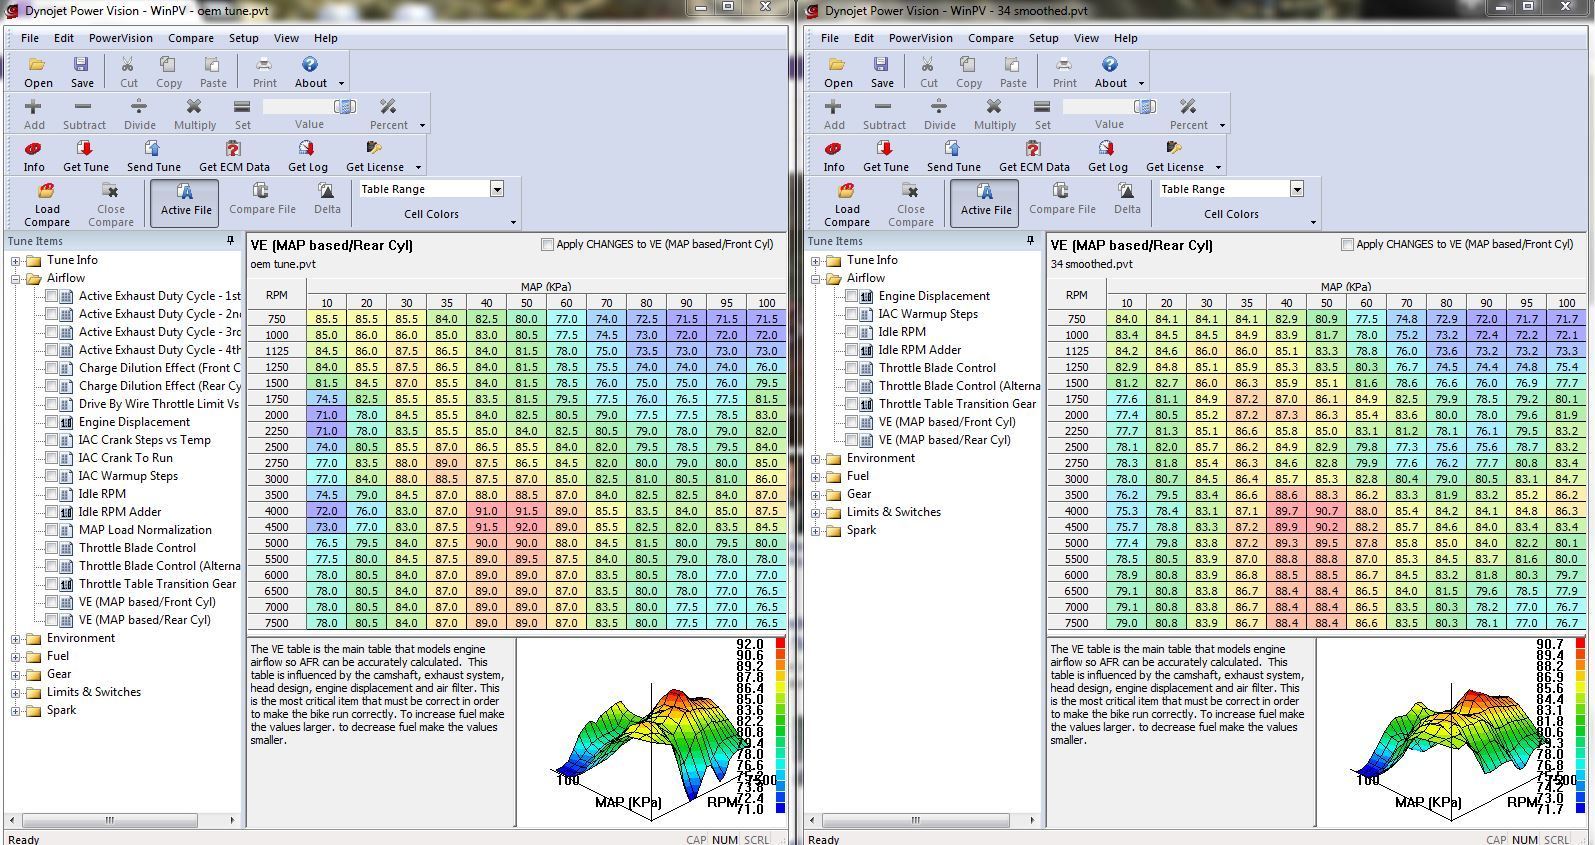Open Get ECM Data in left window

point(233,149)
